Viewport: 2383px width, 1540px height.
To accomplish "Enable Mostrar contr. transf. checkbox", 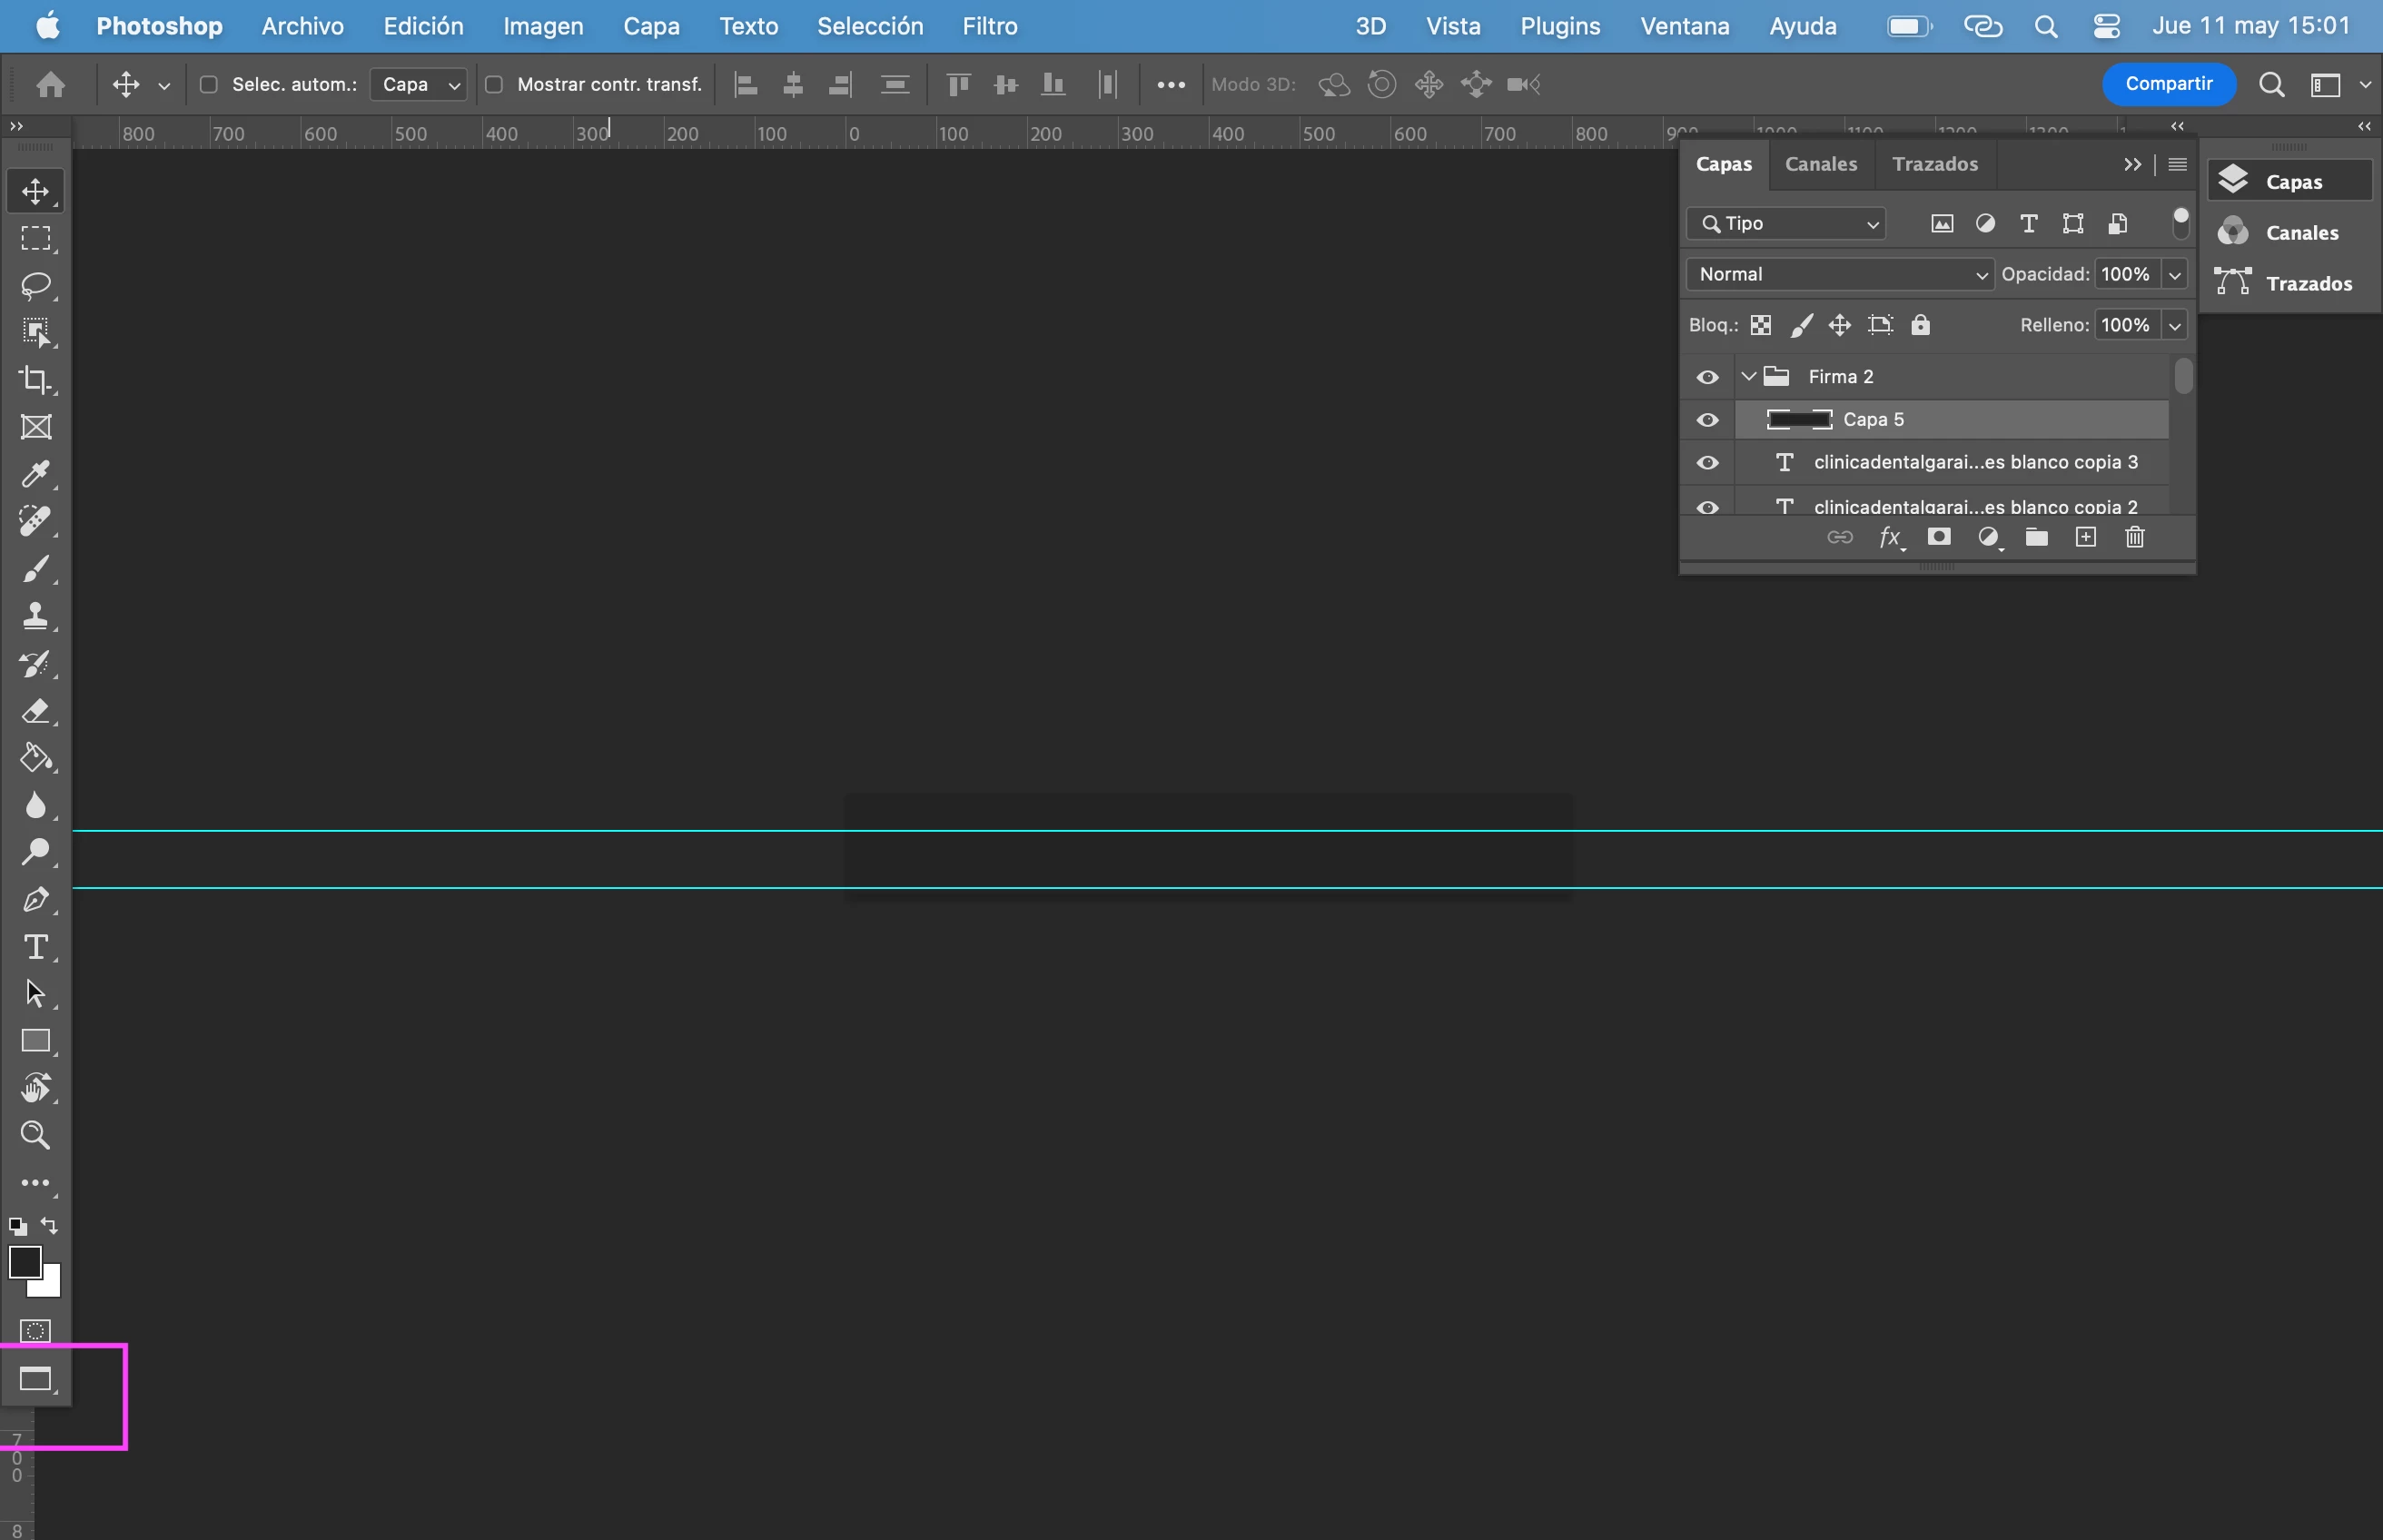I will 494,85.
